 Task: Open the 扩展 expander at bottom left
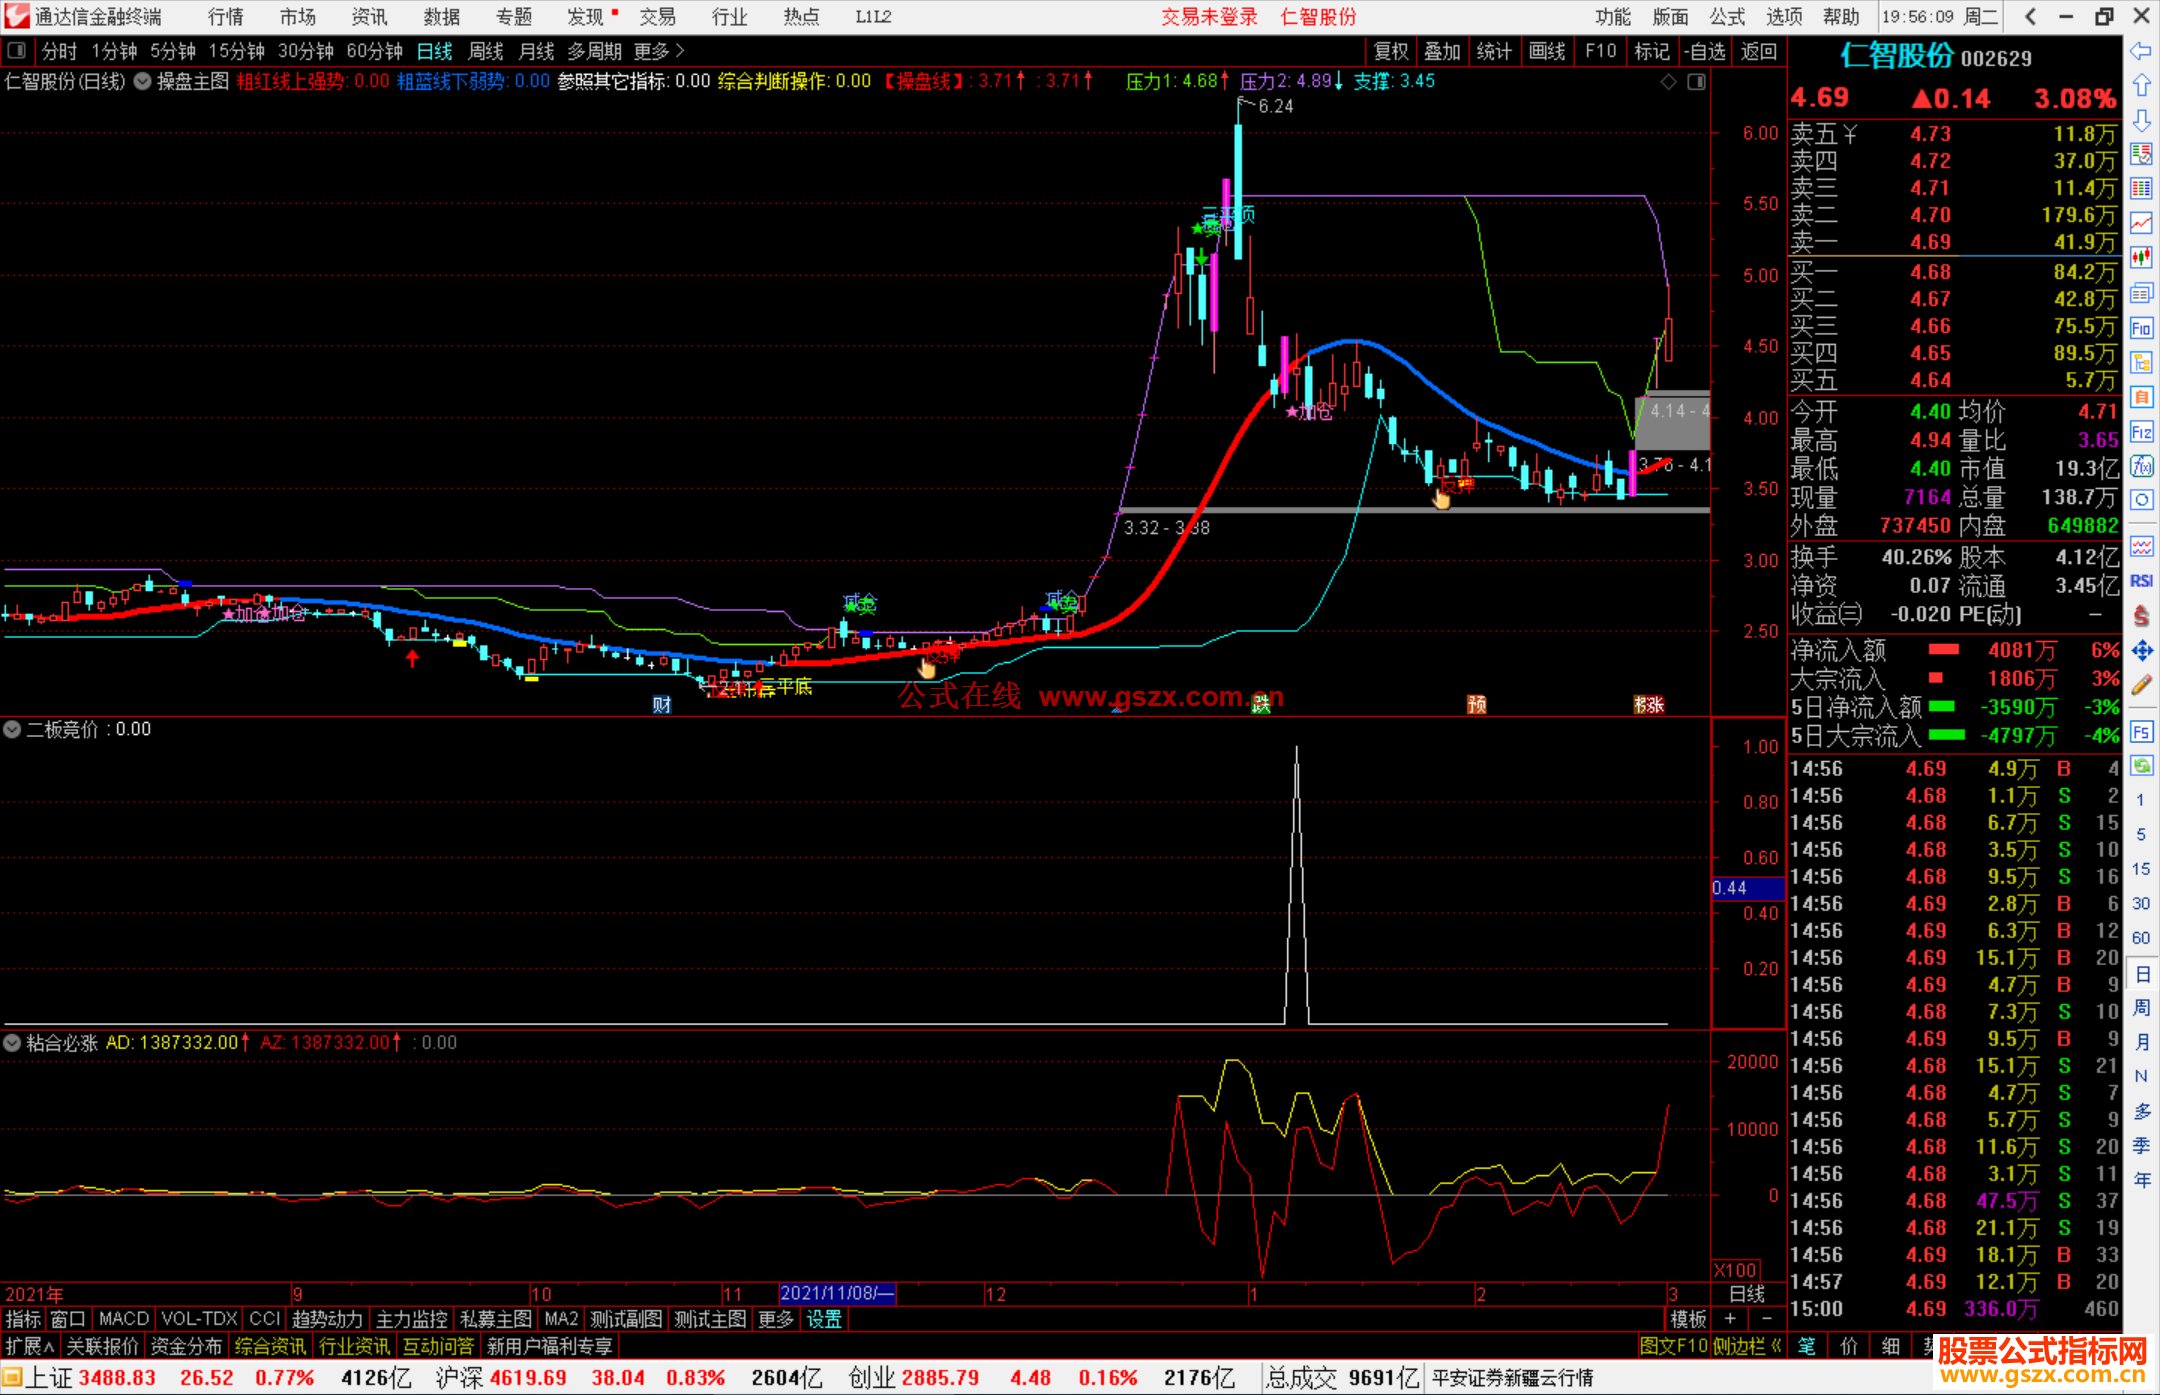coord(30,1346)
